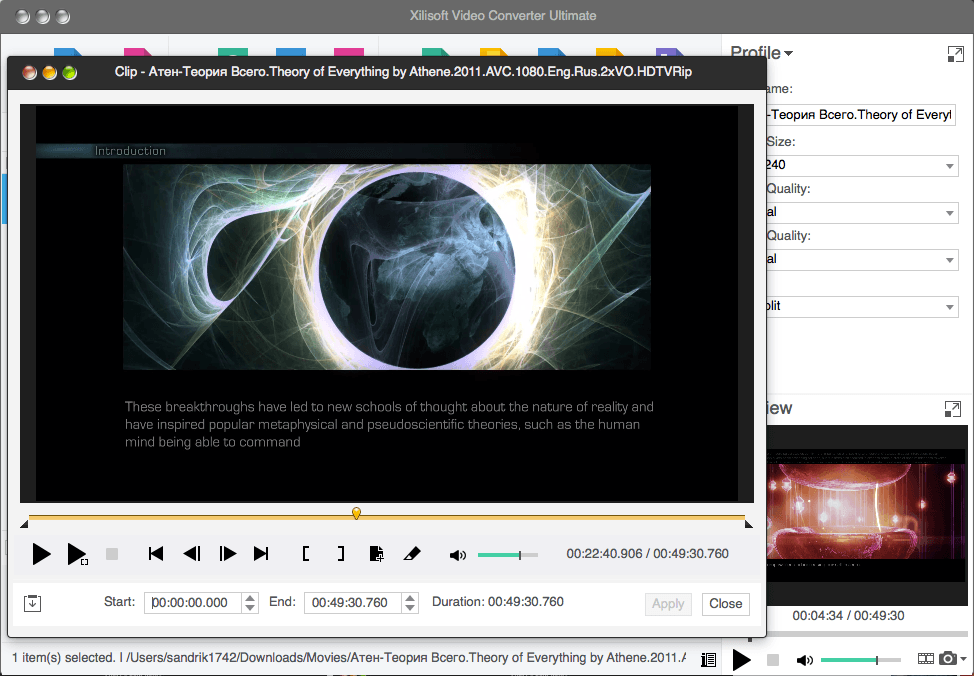The width and height of the screenshot is (974, 676).
Task: Zoom the Clip window with green button
Action: (x=70, y=73)
